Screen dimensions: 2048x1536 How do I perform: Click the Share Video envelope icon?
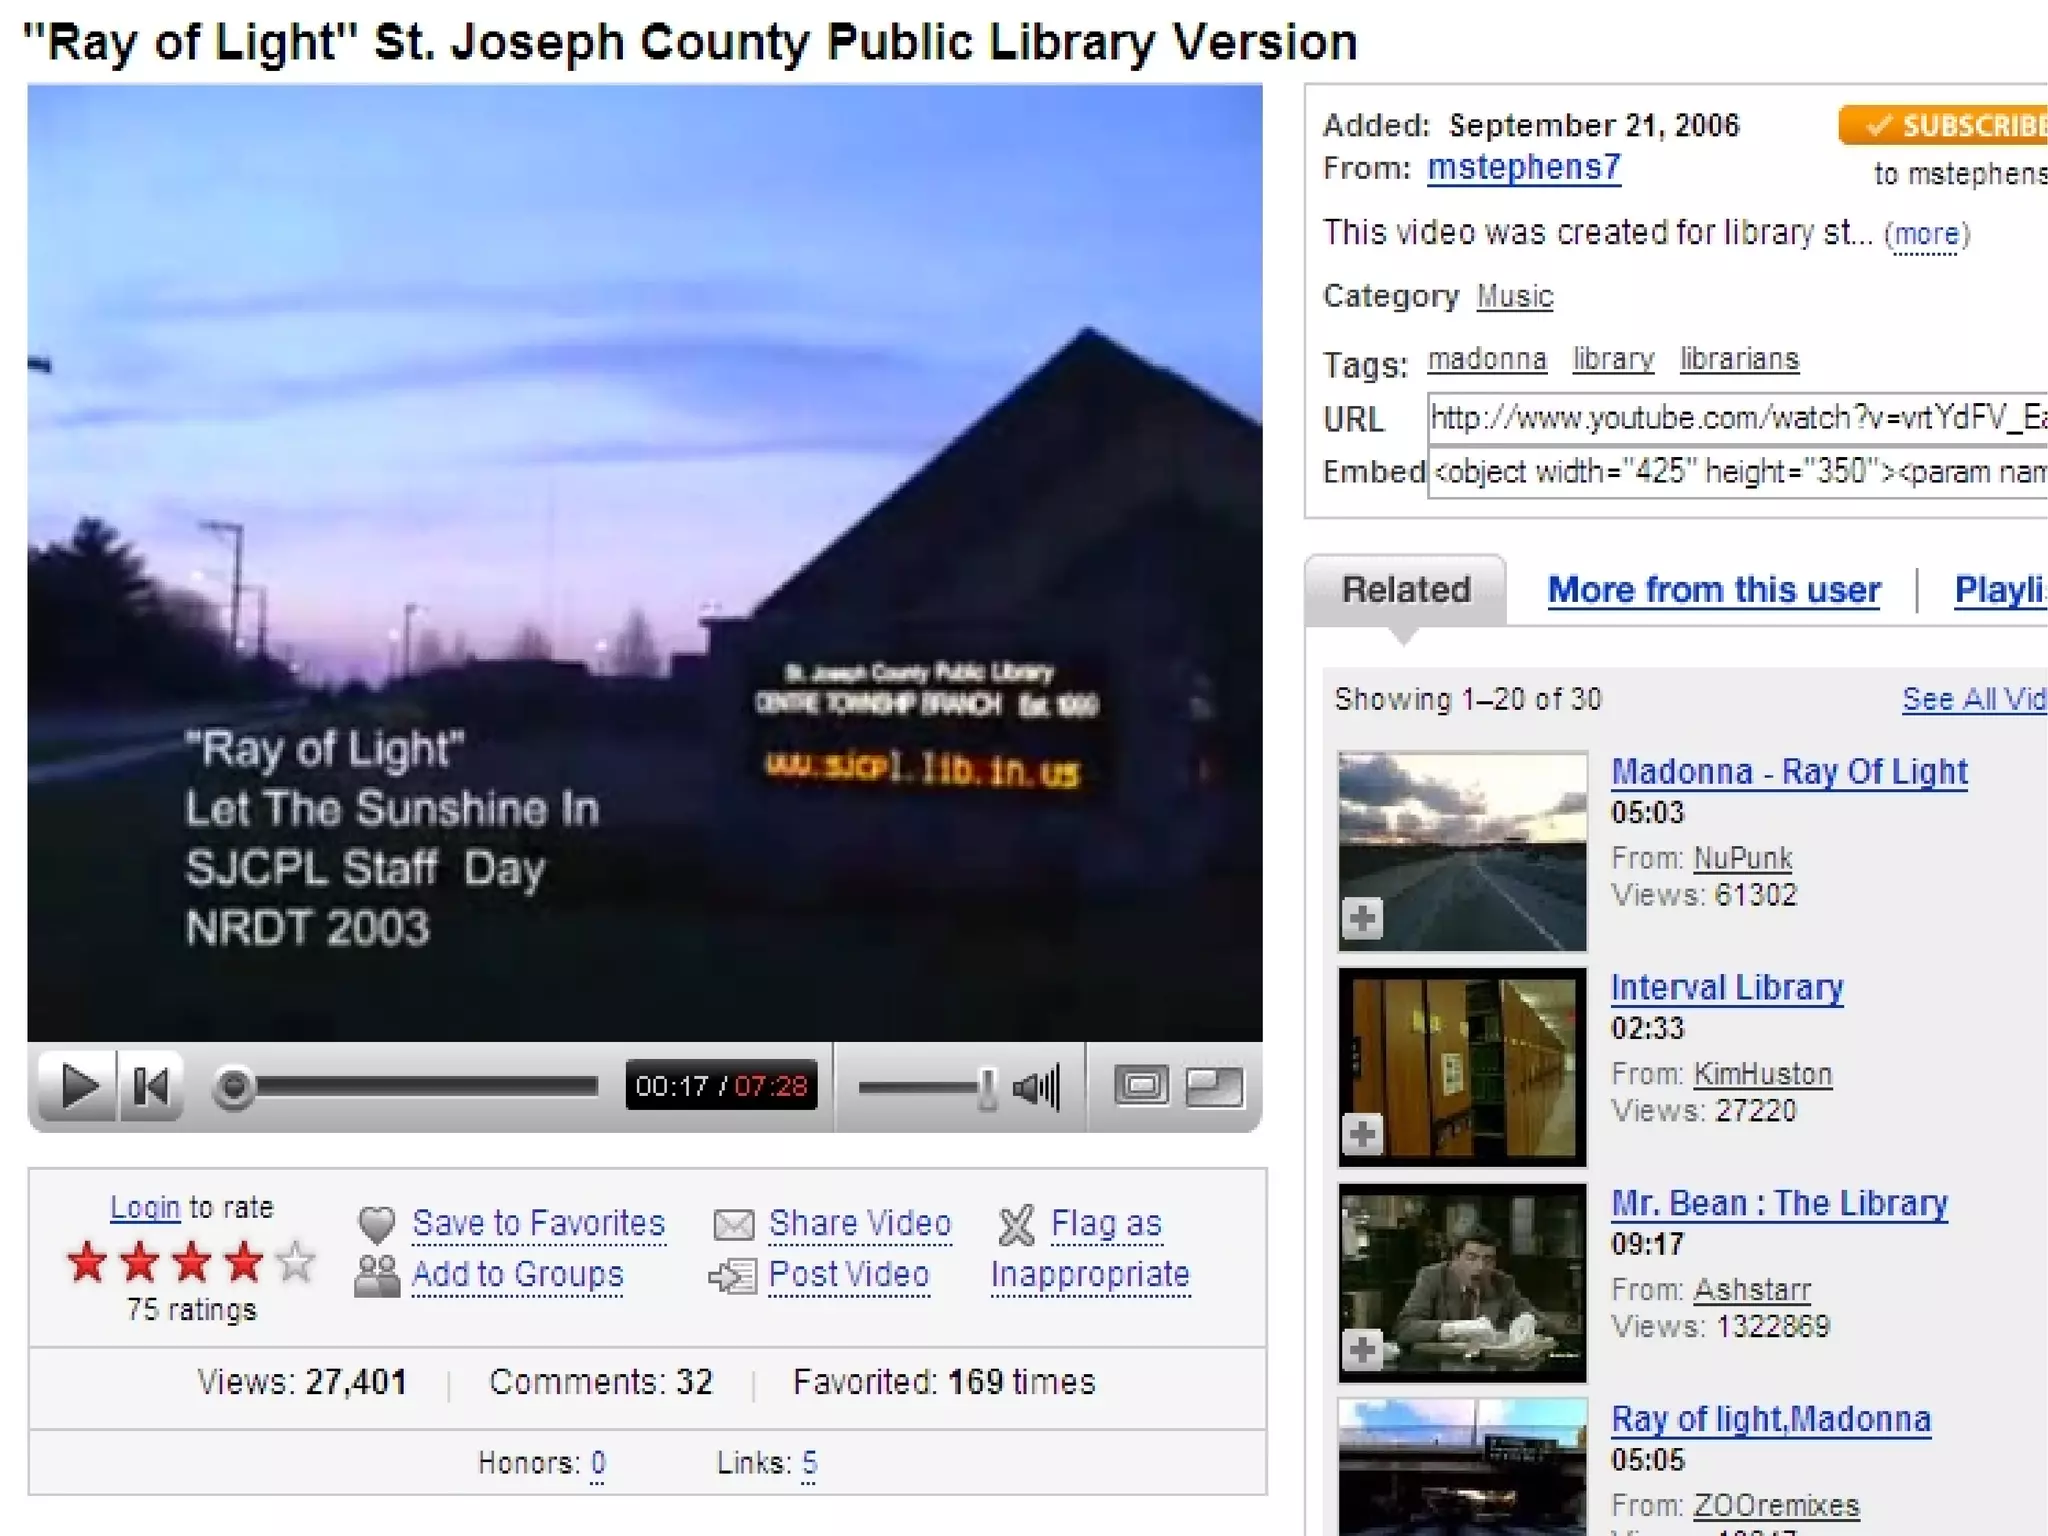[733, 1224]
